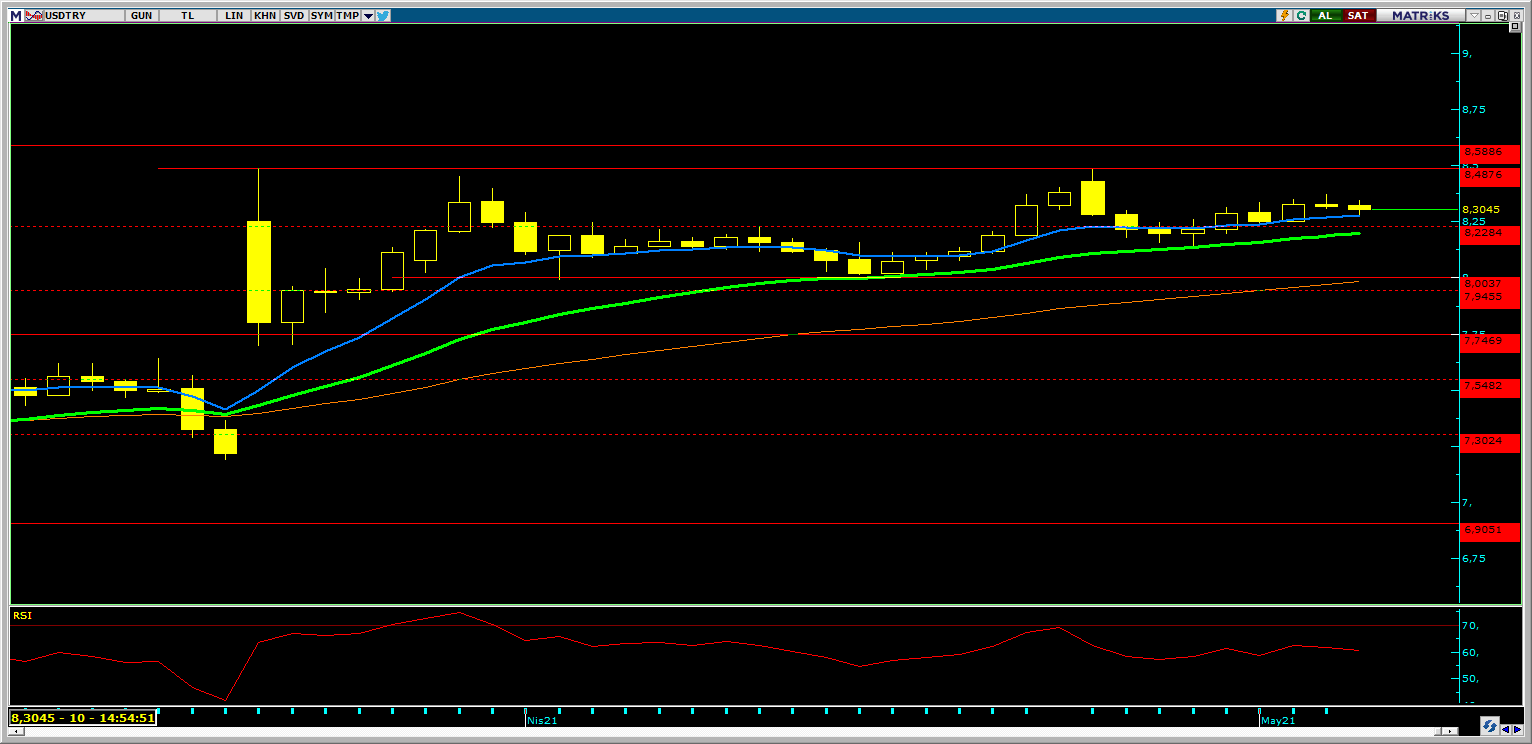Share chart via Twitter bird icon
1532x744 pixels.
(x=383, y=15)
